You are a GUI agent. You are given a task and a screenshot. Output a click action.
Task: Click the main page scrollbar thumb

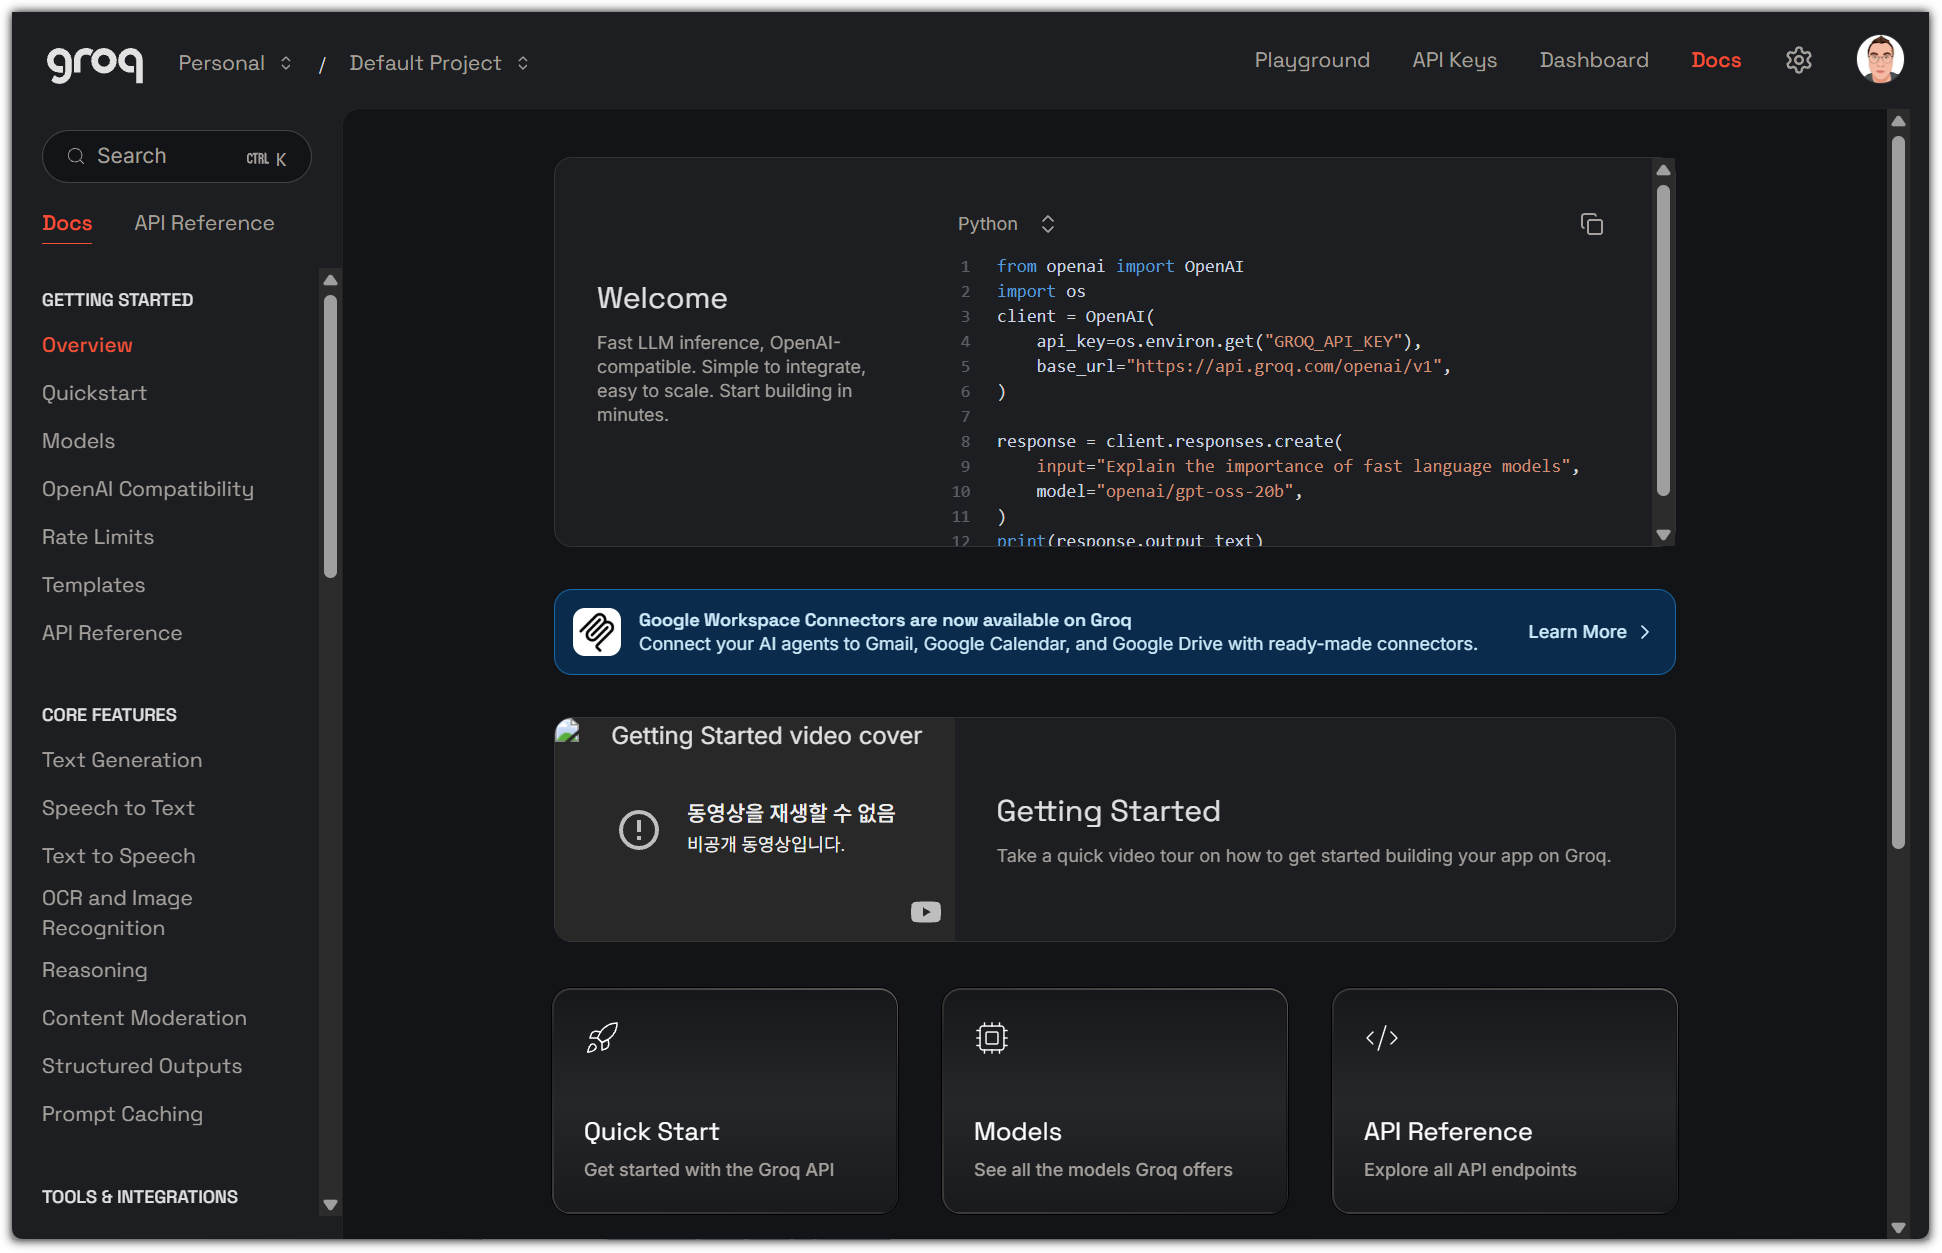pos(1898,493)
